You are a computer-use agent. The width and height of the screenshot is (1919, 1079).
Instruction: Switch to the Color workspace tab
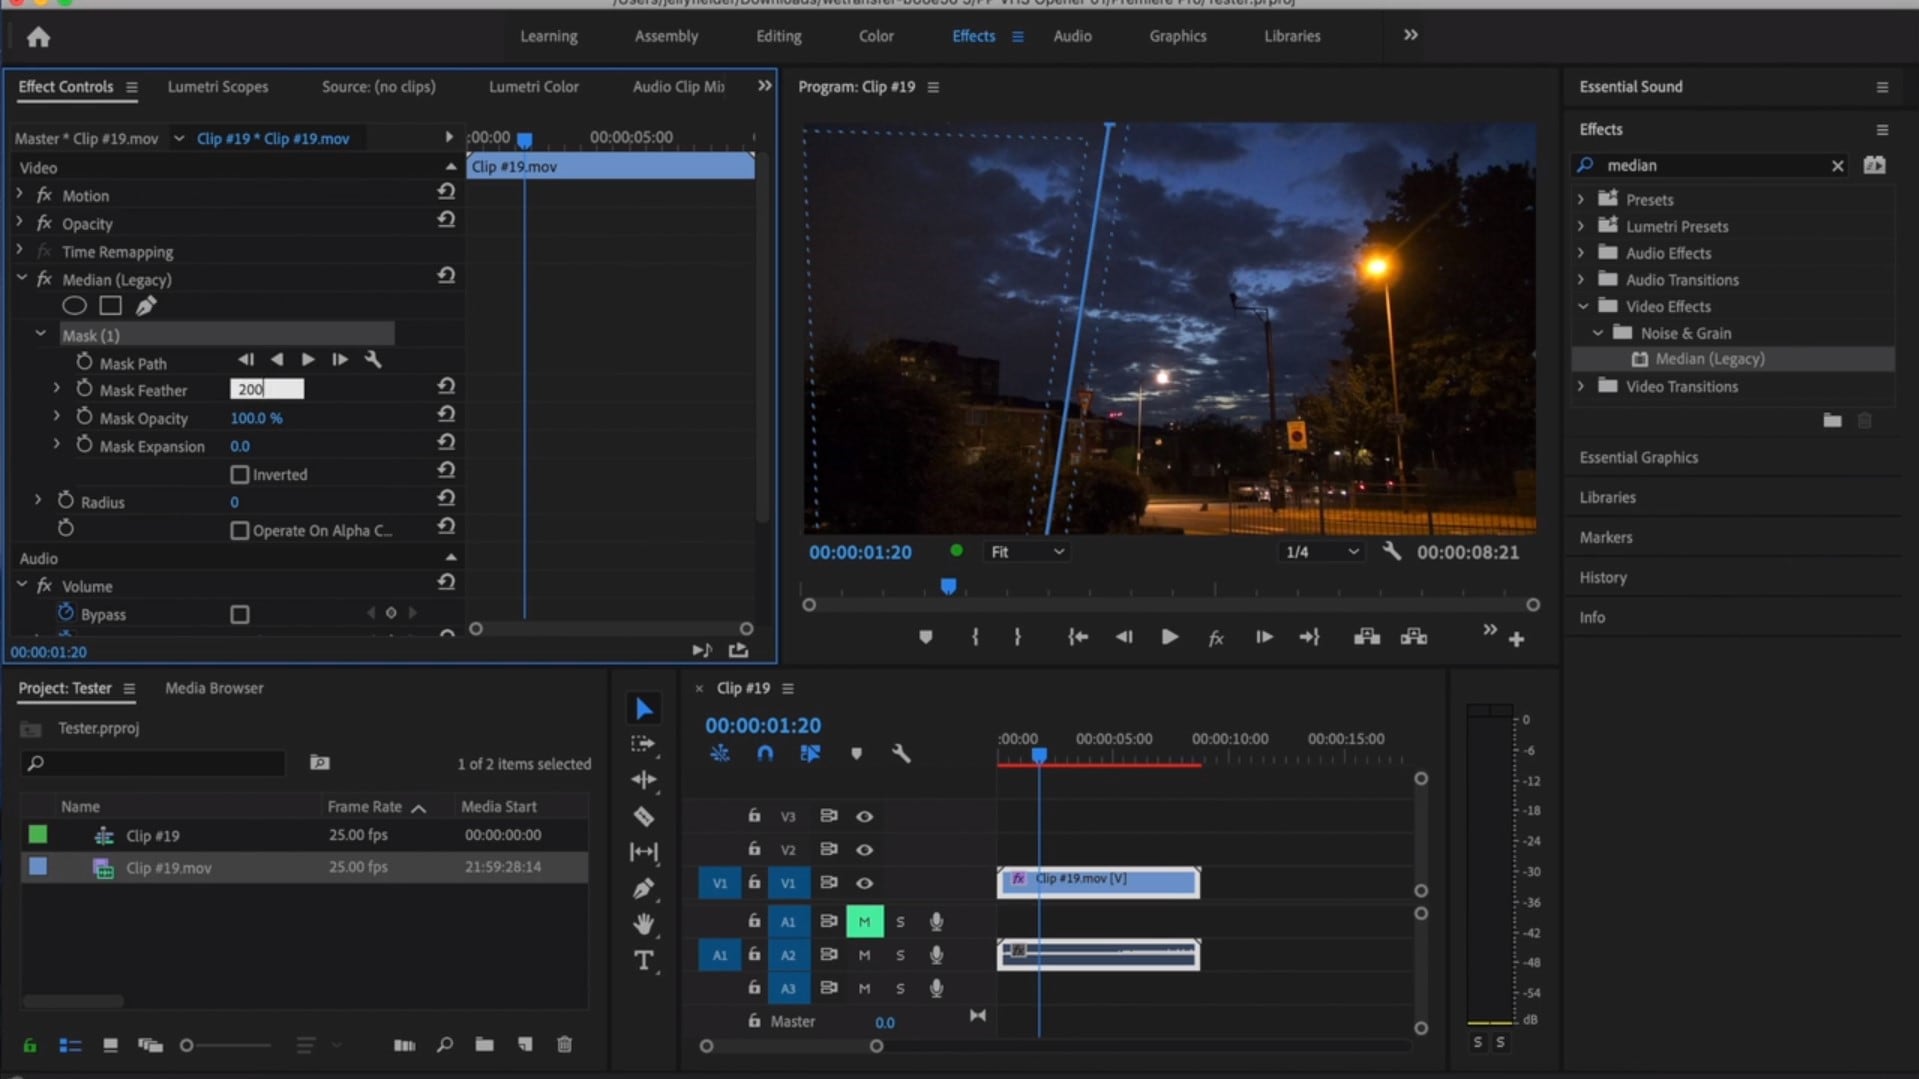(x=875, y=36)
